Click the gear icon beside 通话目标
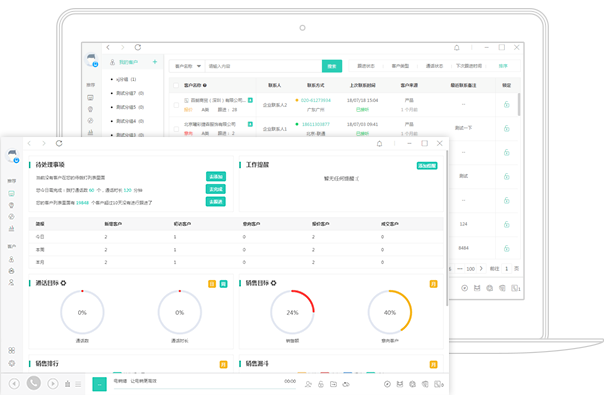This screenshot has height=395, width=604. 63,283
